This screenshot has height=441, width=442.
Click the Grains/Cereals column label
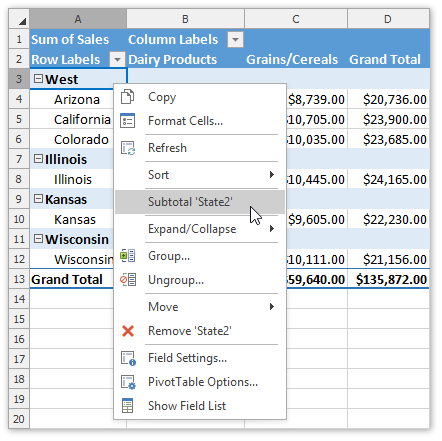pyautogui.click(x=296, y=59)
